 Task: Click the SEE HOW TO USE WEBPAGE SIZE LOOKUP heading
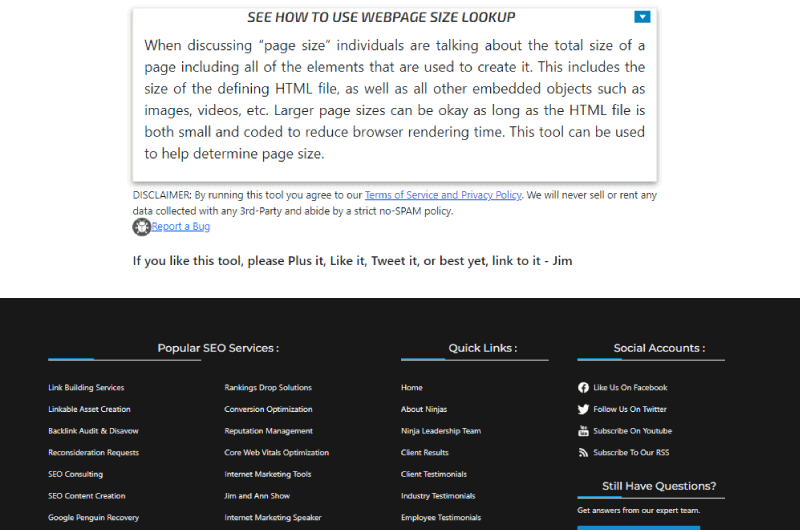[x=381, y=17]
